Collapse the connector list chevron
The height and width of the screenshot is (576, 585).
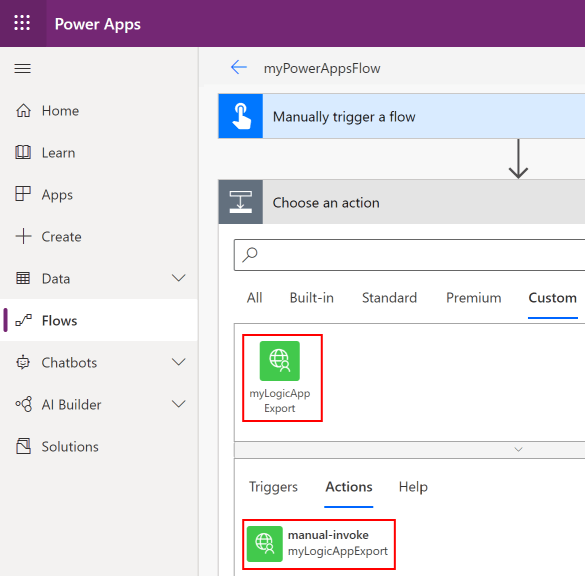(518, 450)
